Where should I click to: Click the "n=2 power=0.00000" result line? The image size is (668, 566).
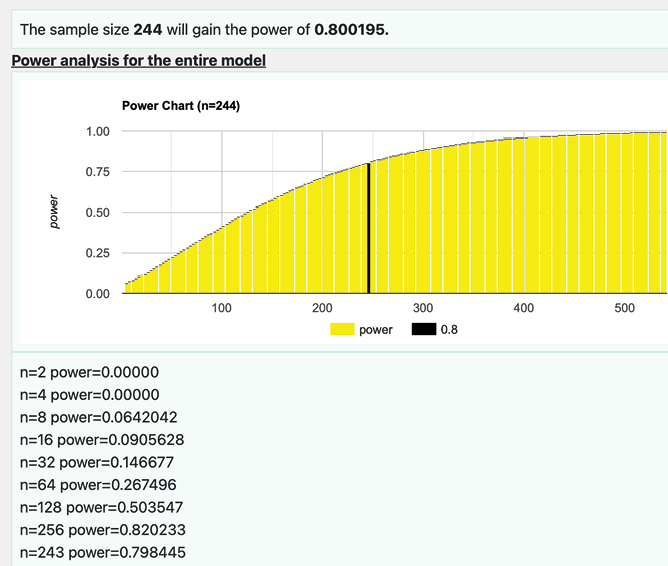coord(89,371)
